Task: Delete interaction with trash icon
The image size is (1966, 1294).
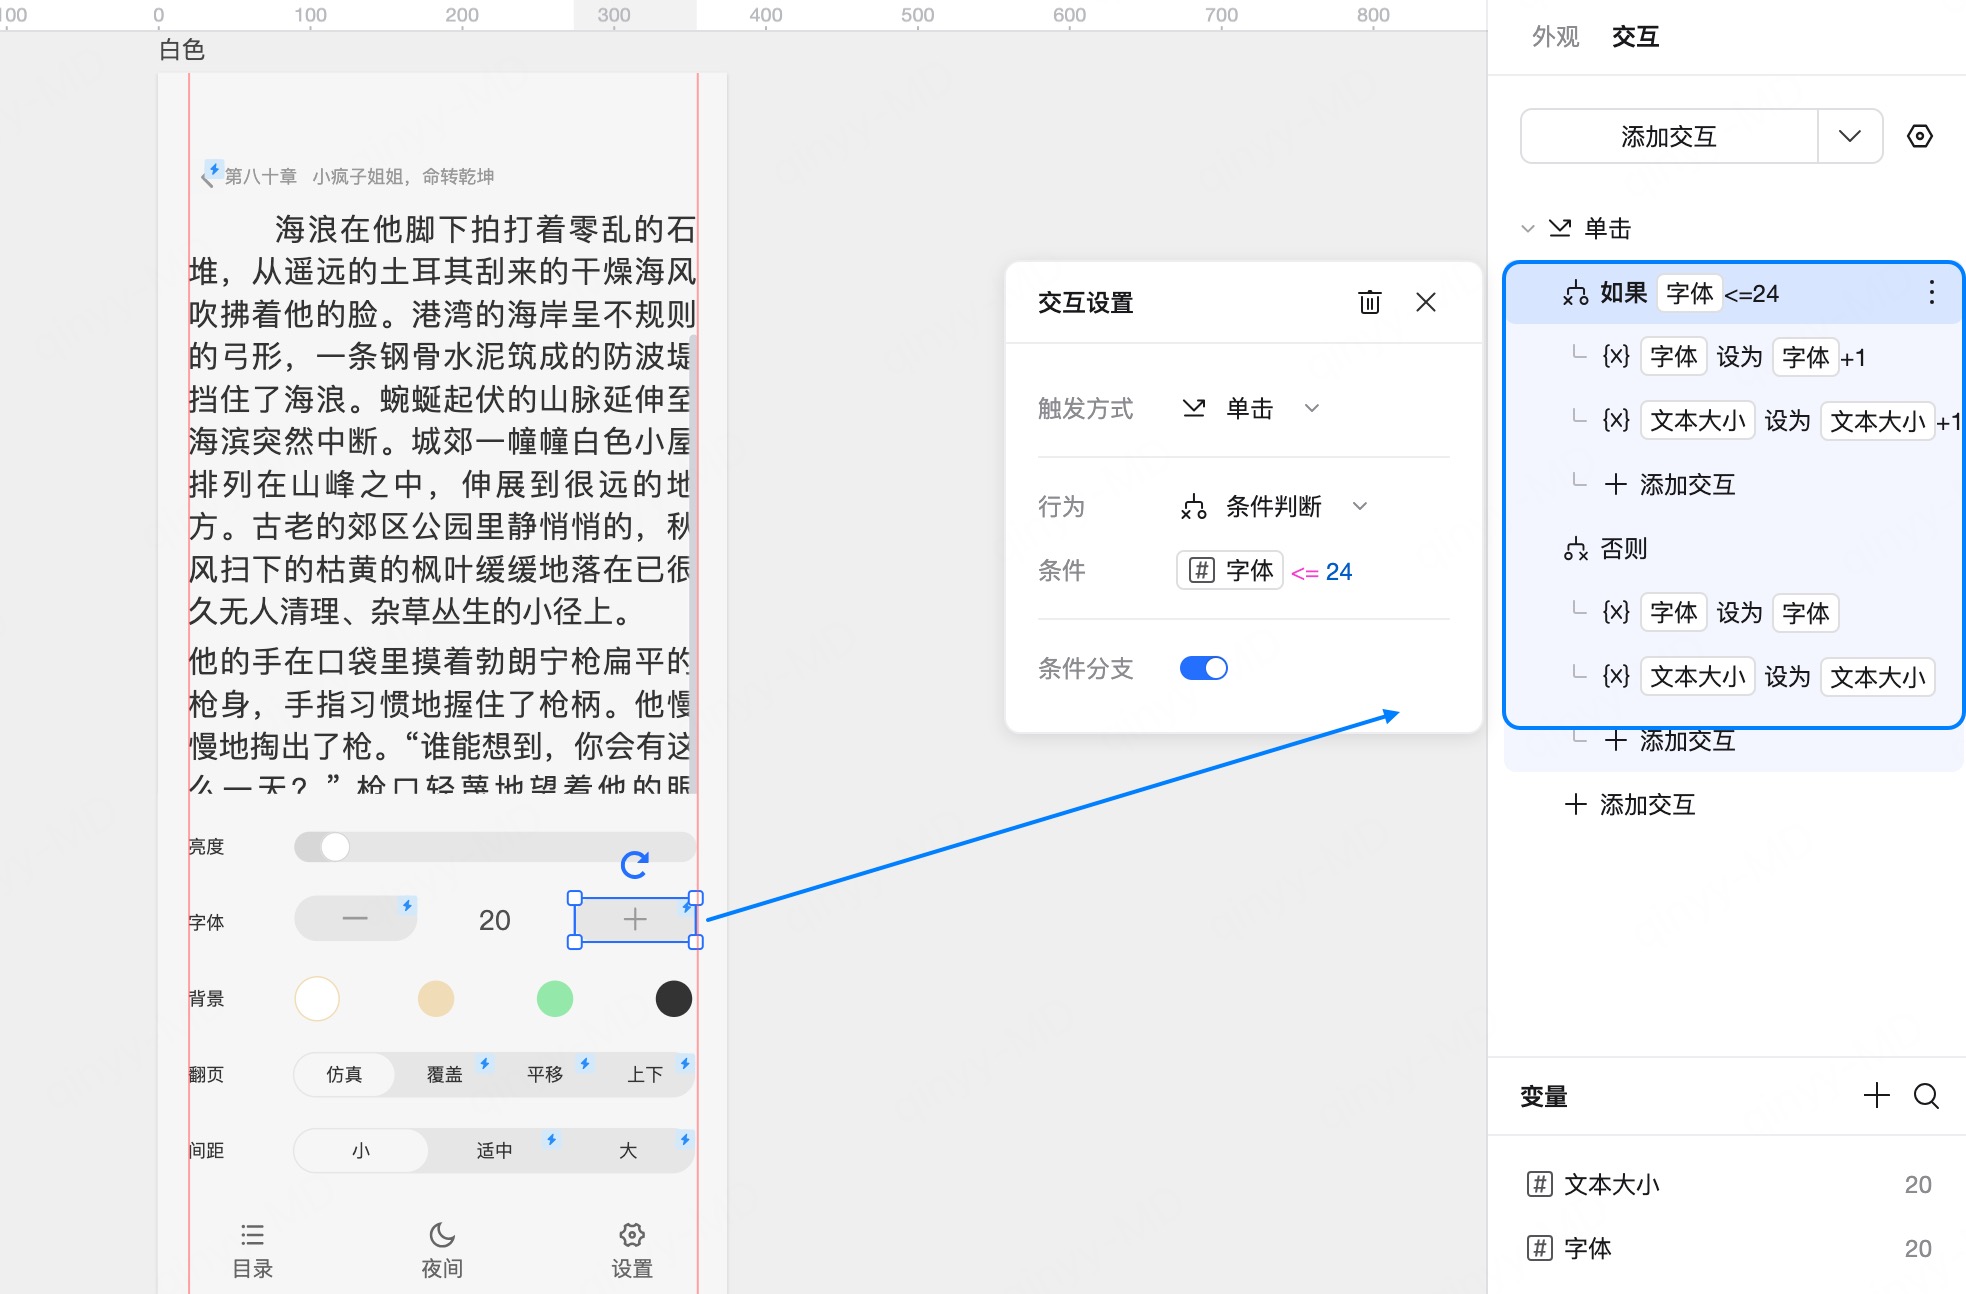Action: [x=1369, y=302]
